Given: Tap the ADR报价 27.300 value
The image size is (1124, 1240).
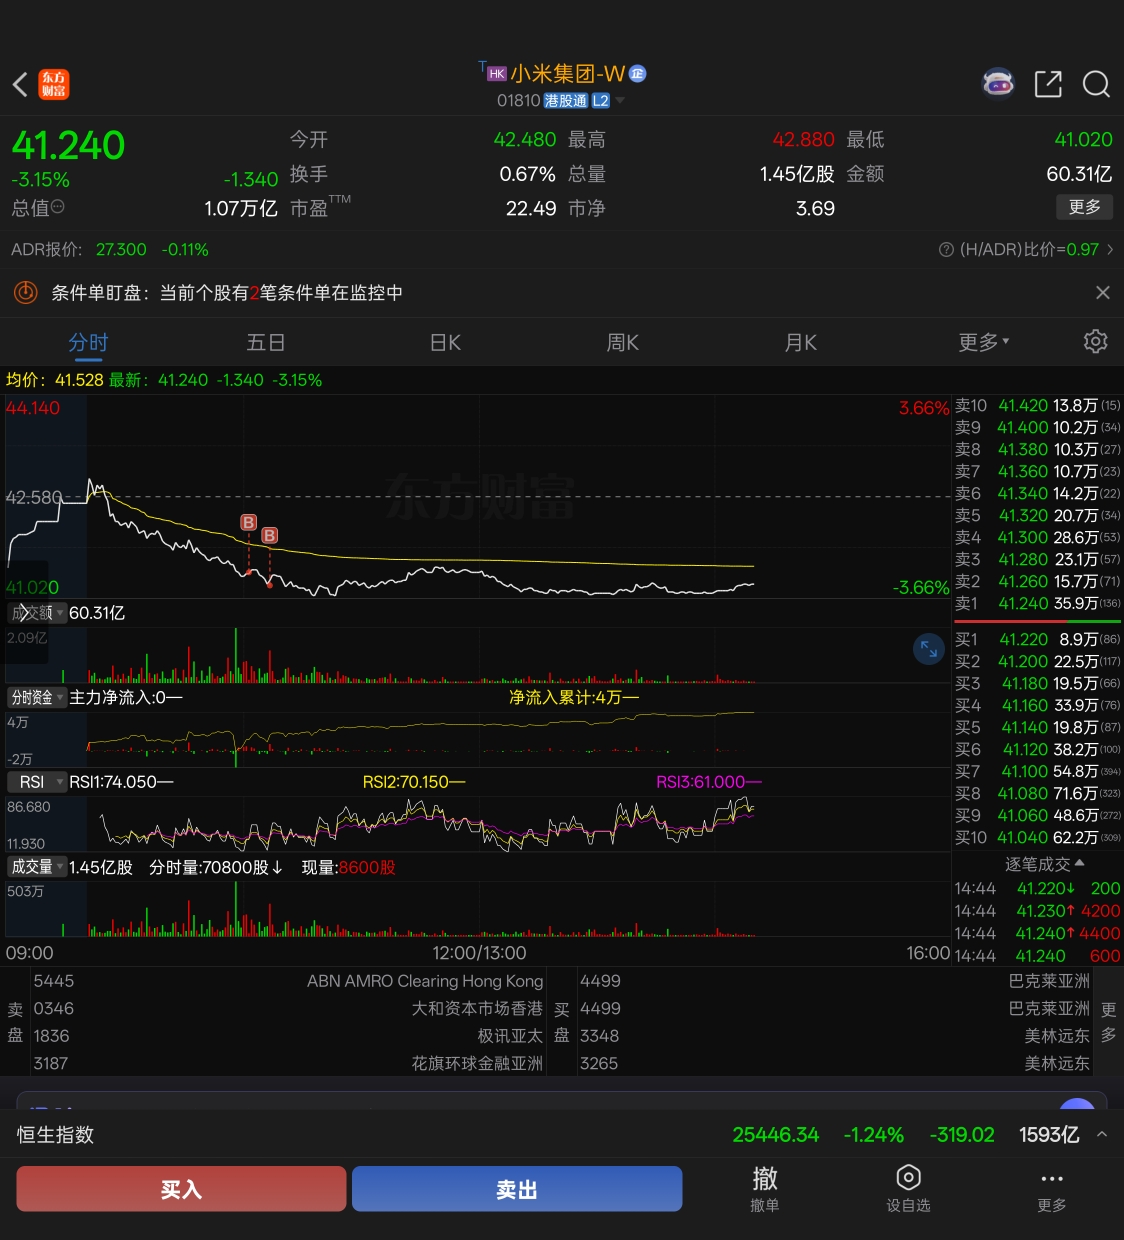Looking at the screenshot, I should 121,250.
